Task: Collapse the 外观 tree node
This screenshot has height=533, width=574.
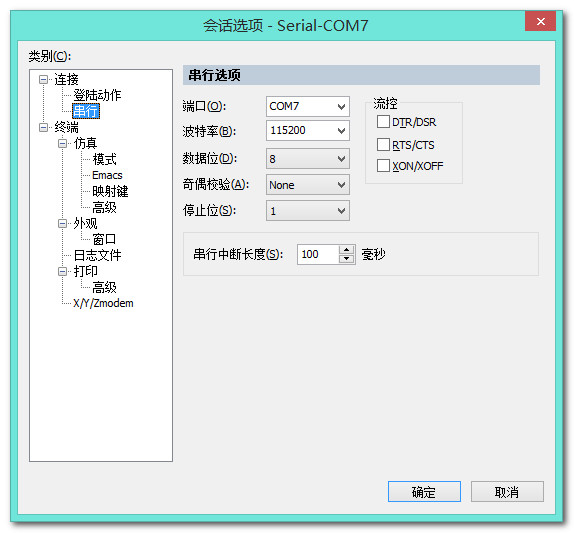Action: [62, 223]
